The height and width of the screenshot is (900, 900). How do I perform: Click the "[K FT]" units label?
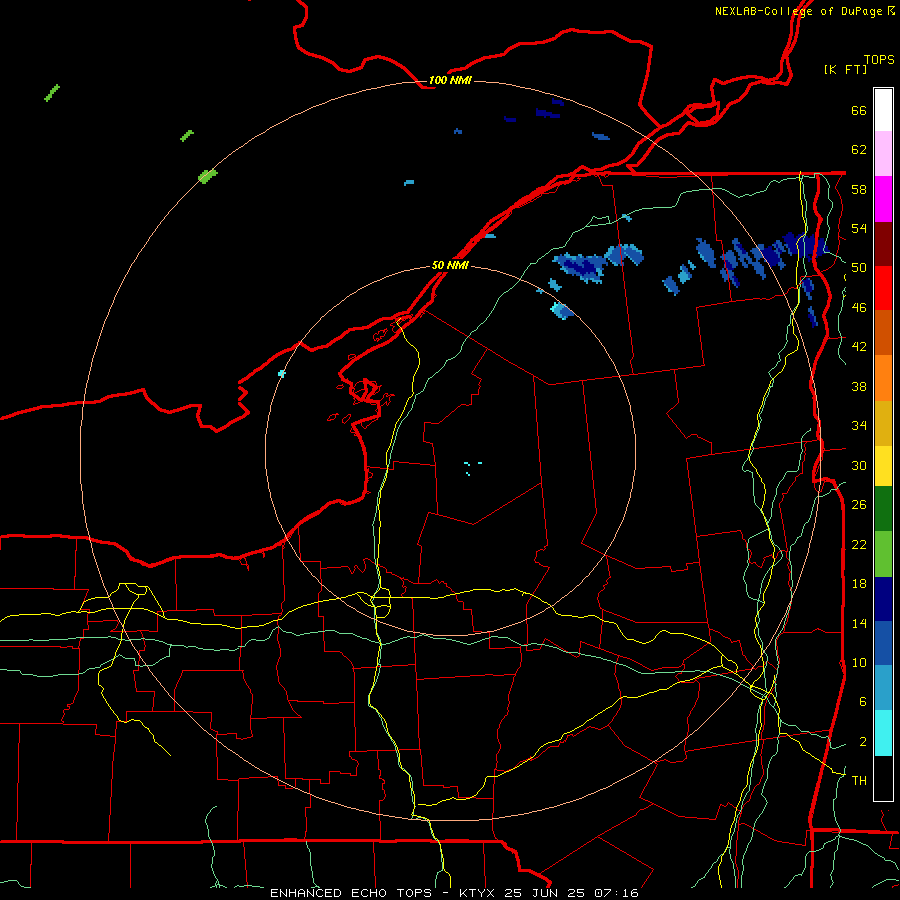pos(845,70)
